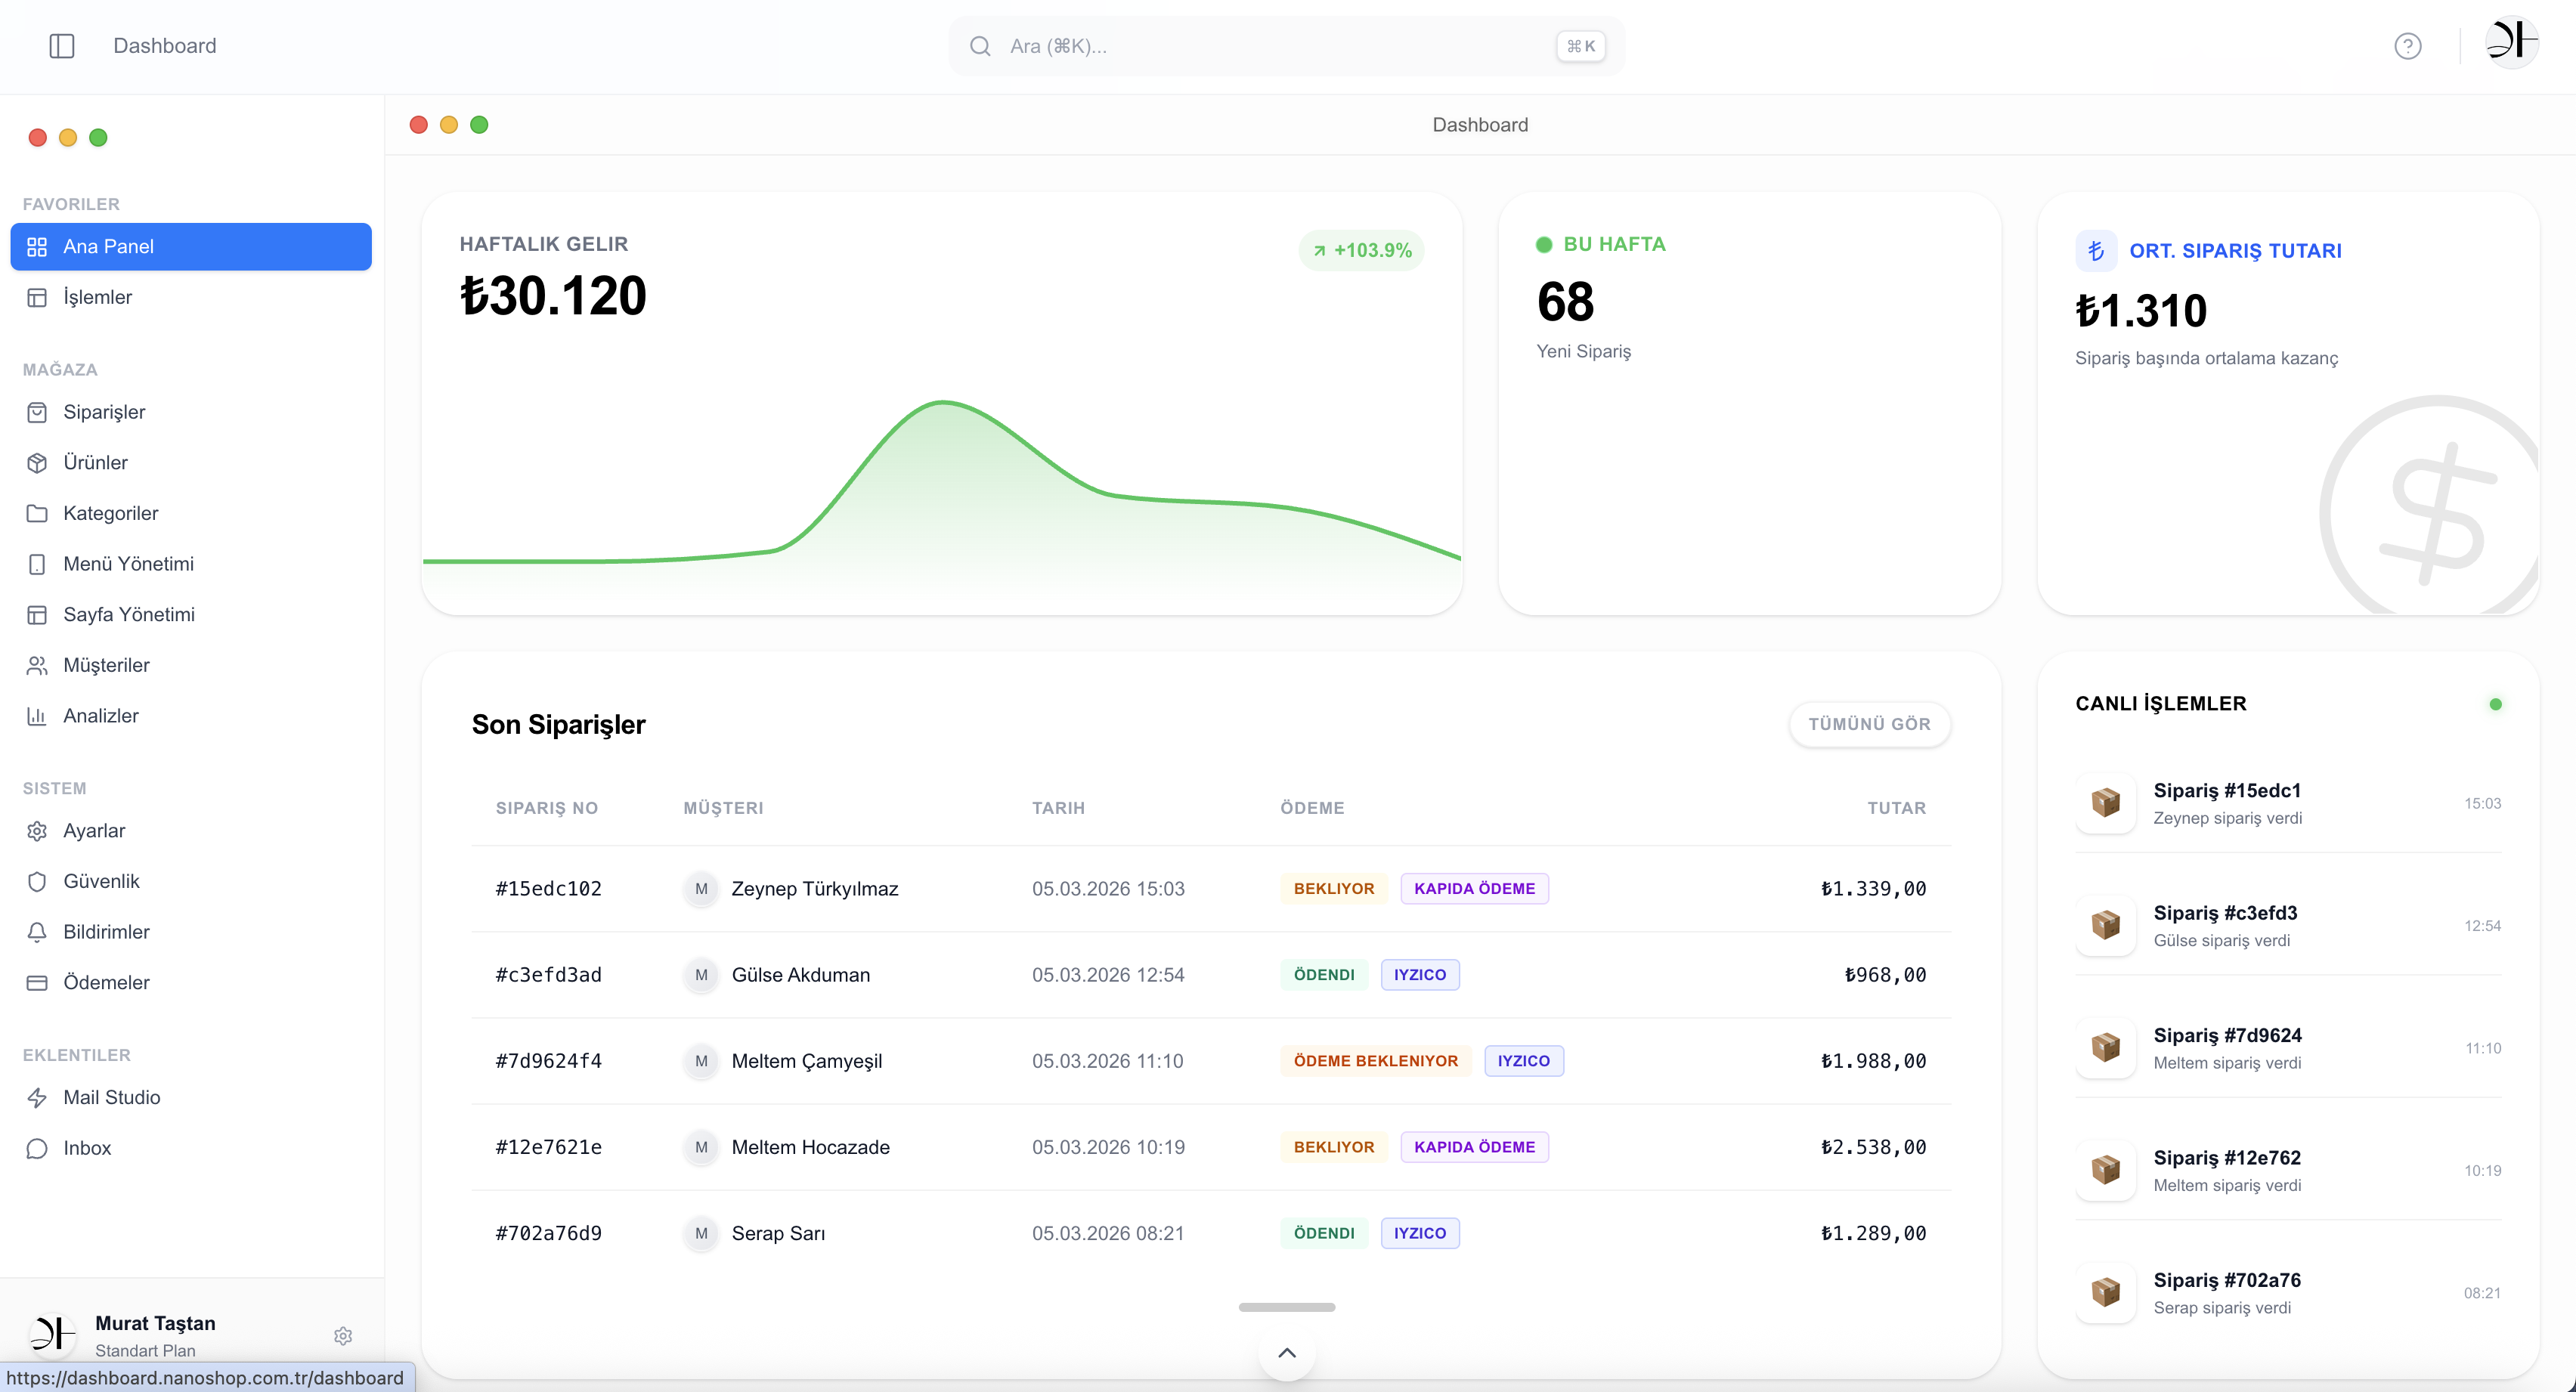Viewport: 2576px width, 1392px height.
Task: Click the search magnifier icon
Action: (980, 46)
